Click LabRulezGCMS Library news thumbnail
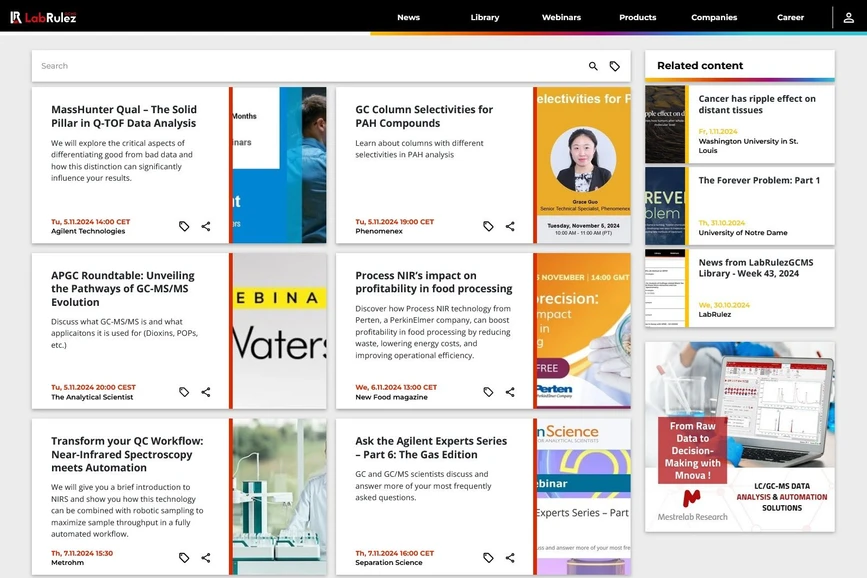Screen dimensions: 867x578 click(x=665, y=288)
